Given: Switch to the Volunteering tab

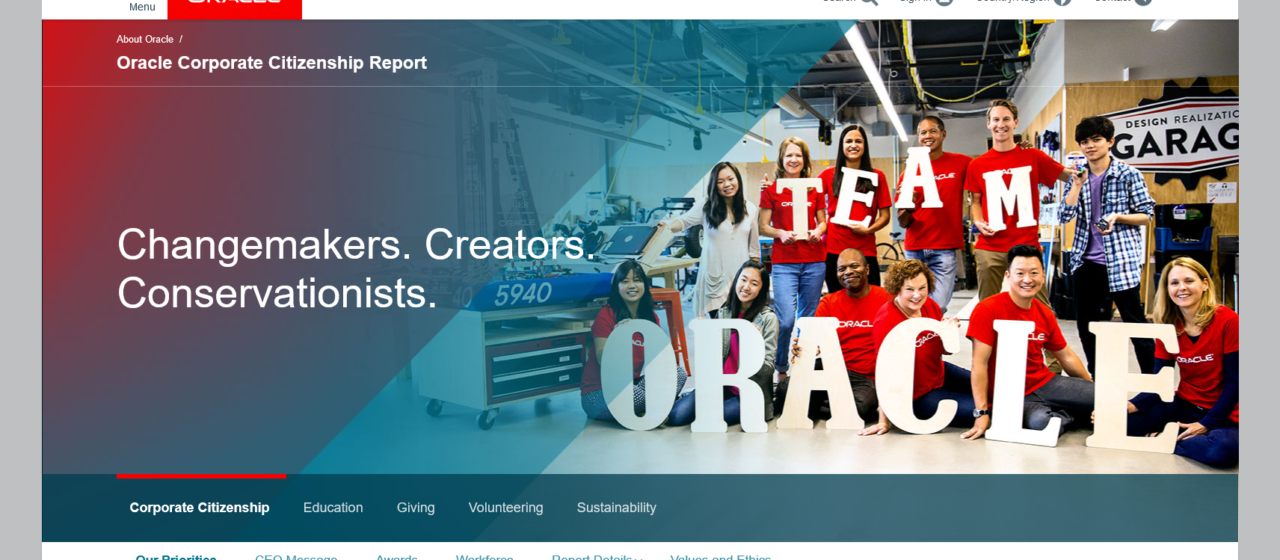Looking at the screenshot, I should pos(506,508).
